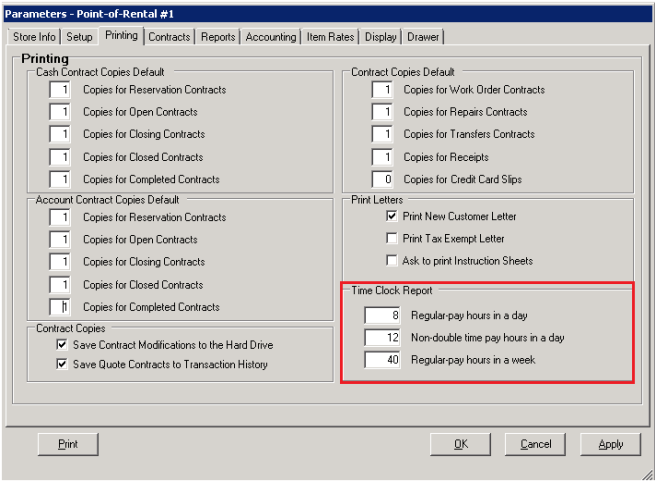
Task: Select the Copies for Credit Card Slips field
Action: pos(382,180)
